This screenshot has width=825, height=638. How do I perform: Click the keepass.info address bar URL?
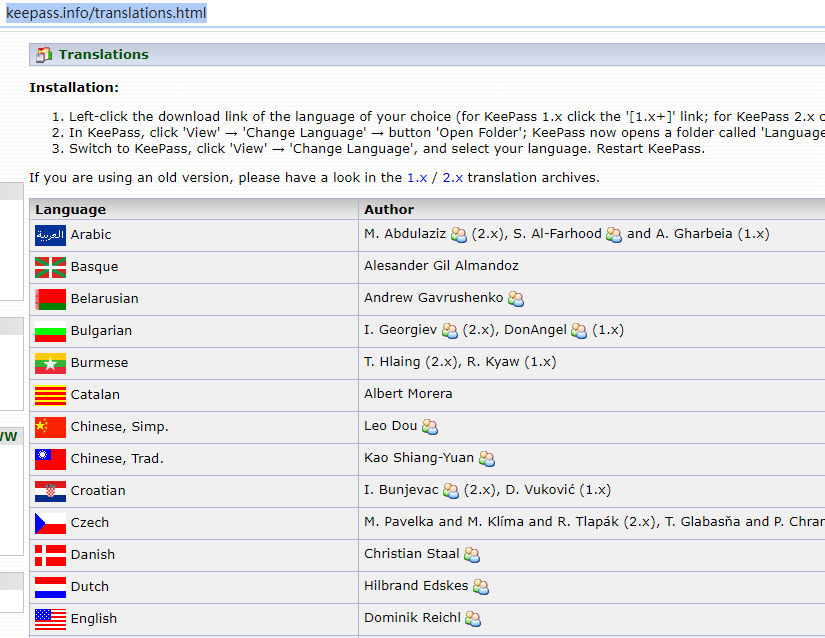pos(106,13)
